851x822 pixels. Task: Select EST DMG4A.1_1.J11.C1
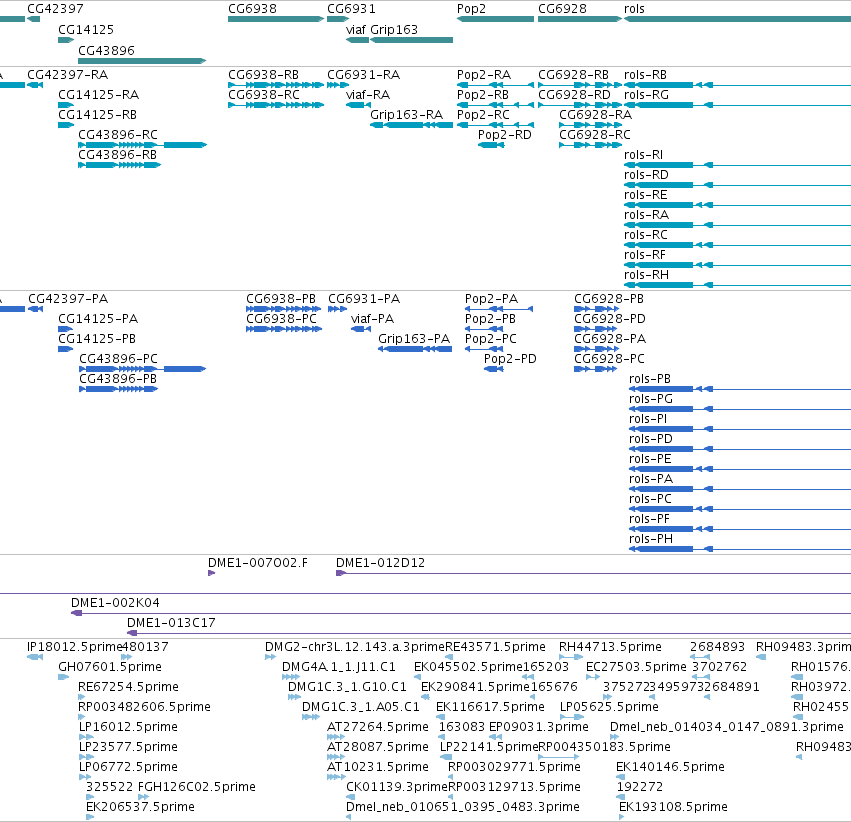tap(291, 677)
